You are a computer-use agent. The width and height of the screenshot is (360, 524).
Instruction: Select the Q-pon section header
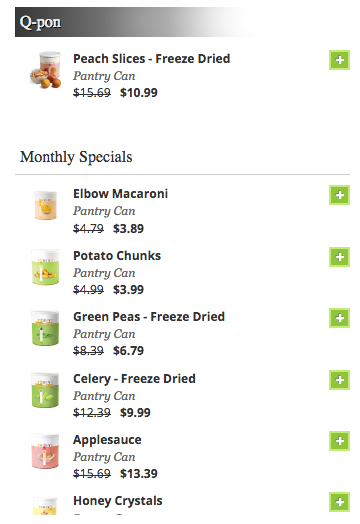coord(135,22)
